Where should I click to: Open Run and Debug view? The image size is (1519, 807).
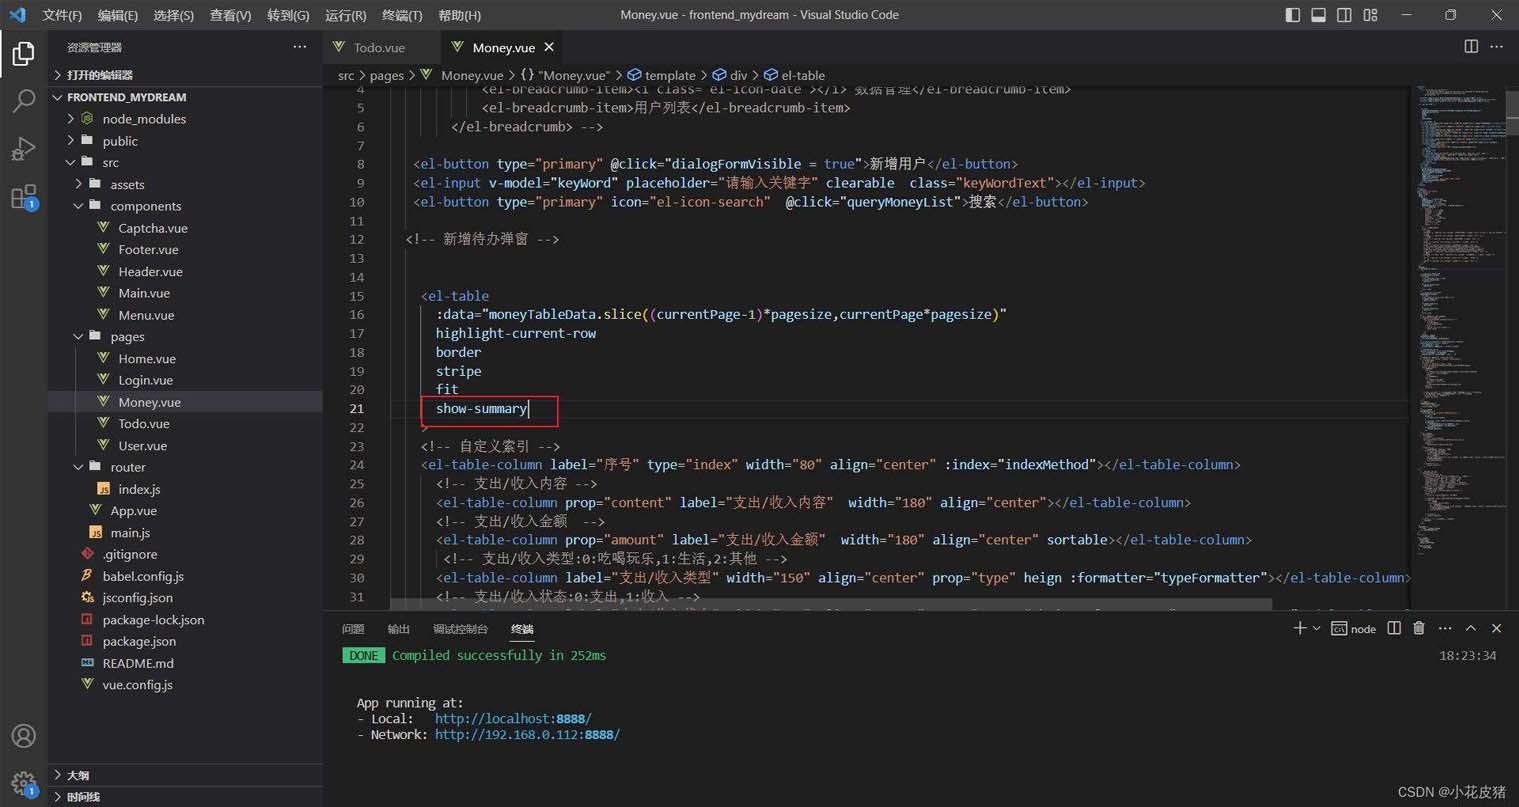pos(23,148)
